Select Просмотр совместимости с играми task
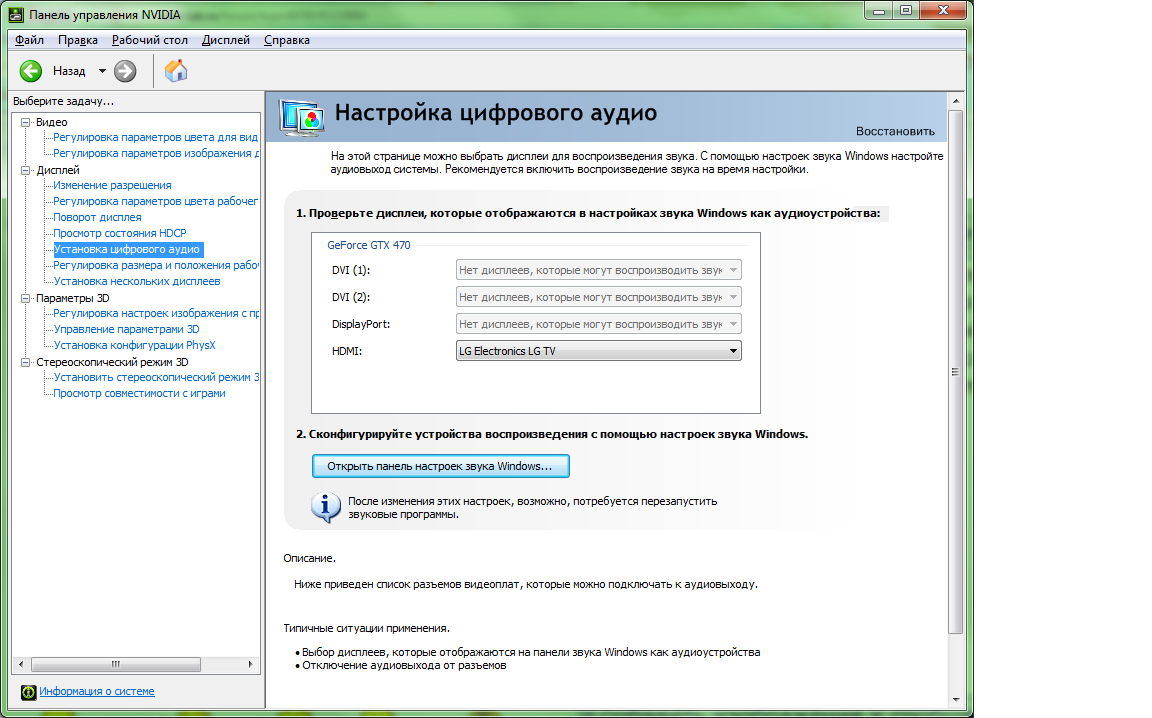This screenshot has height=718, width=1152. tap(140, 394)
